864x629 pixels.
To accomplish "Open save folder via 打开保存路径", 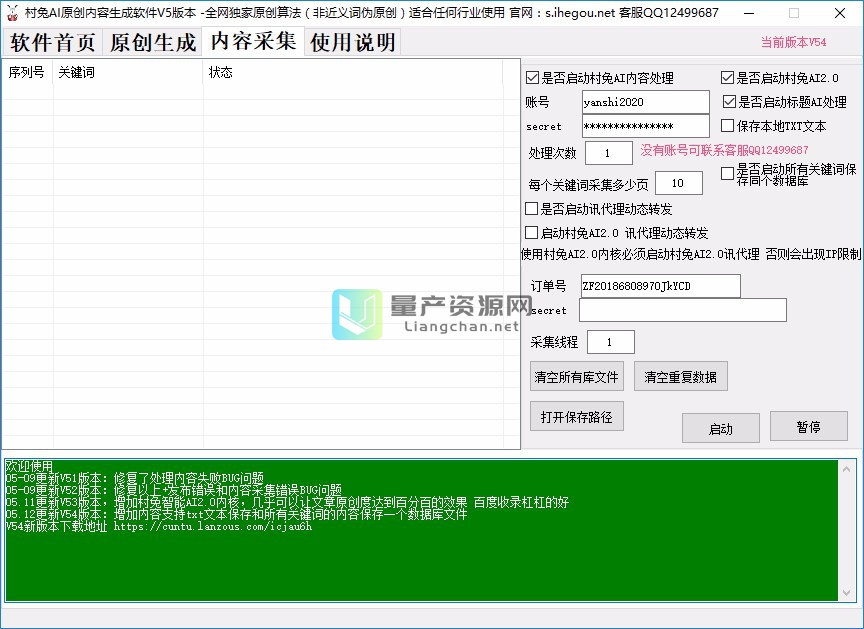I will (x=576, y=416).
